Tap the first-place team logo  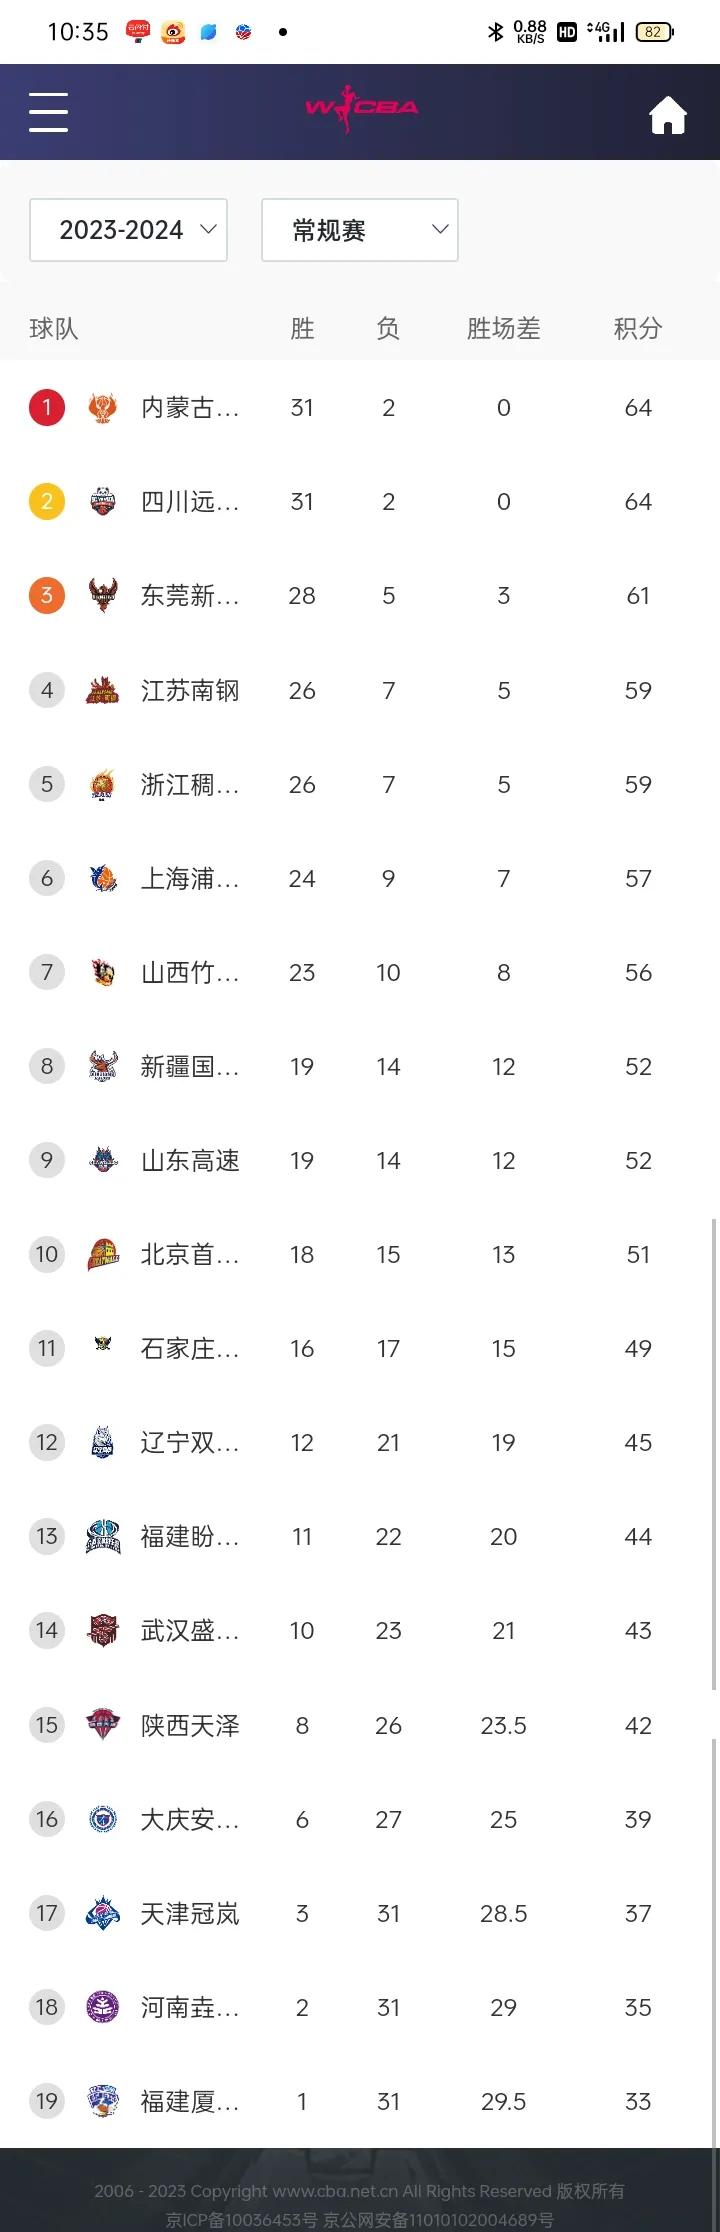pos(102,407)
